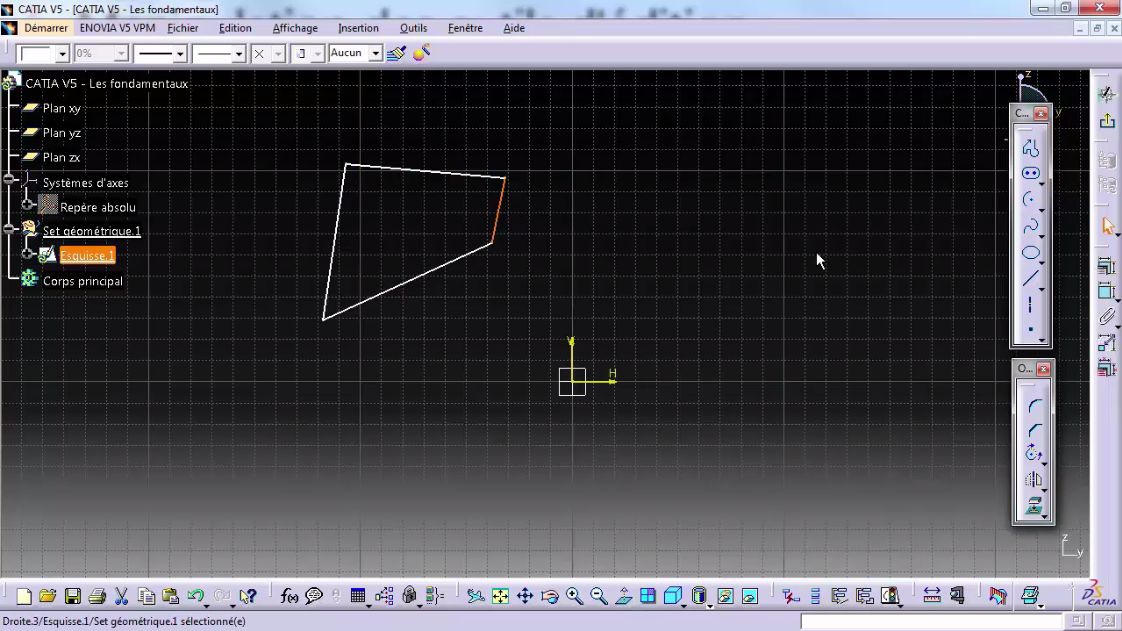This screenshot has width=1122, height=631.
Task: Select the Profile tool in the sketcher palette
Action: tap(1031, 145)
